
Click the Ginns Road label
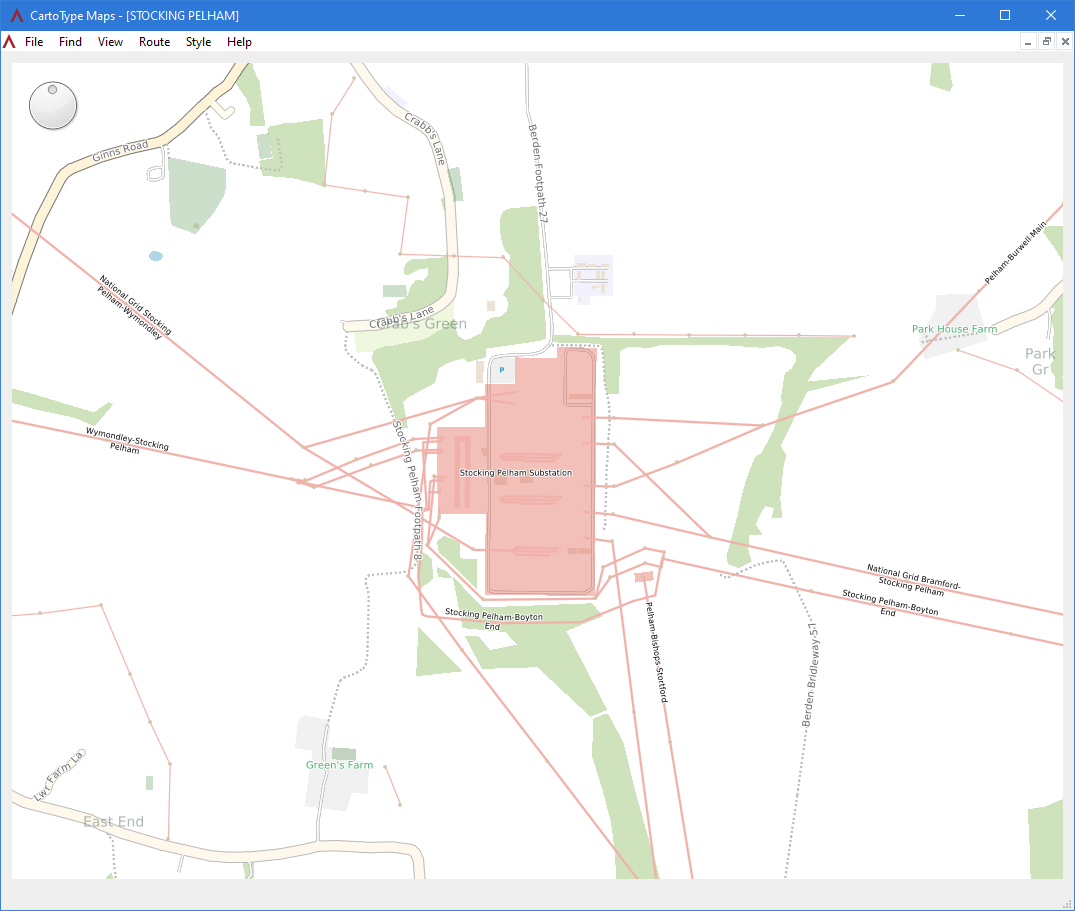pos(121,151)
